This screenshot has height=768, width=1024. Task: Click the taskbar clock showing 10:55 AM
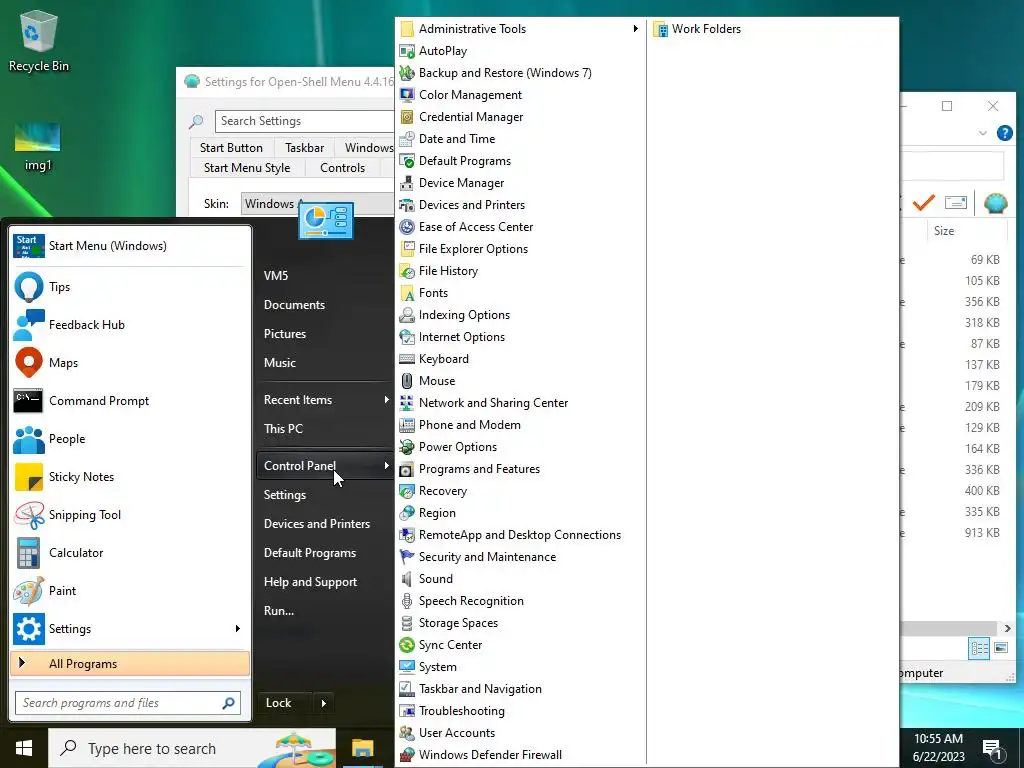(938, 748)
